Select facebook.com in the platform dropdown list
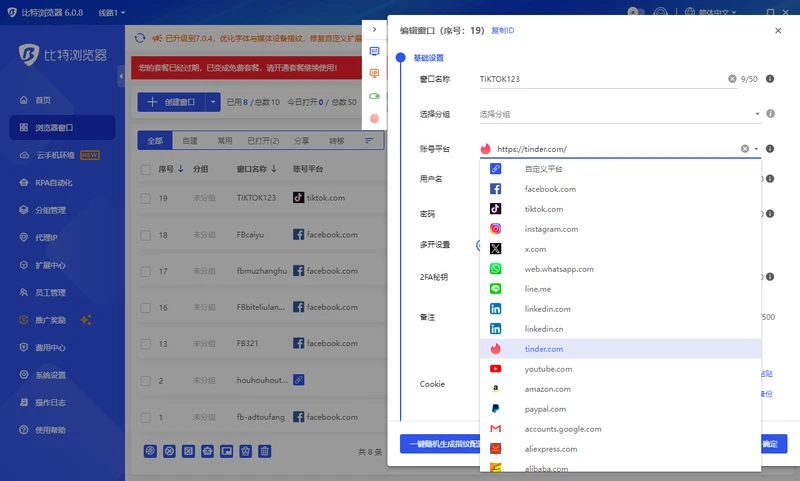The height and width of the screenshot is (481, 800). 620,189
